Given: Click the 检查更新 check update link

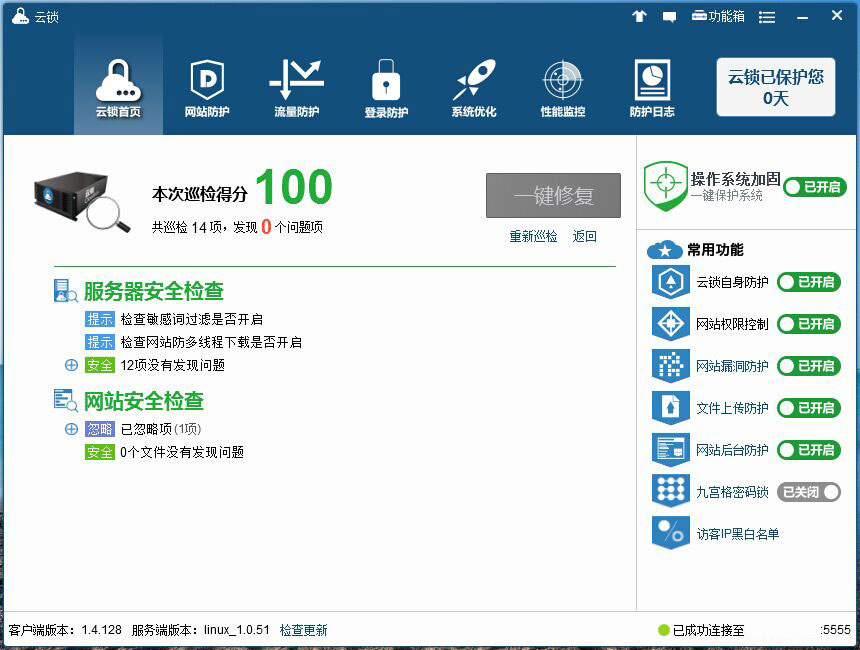Looking at the screenshot, I should point(303,630).
